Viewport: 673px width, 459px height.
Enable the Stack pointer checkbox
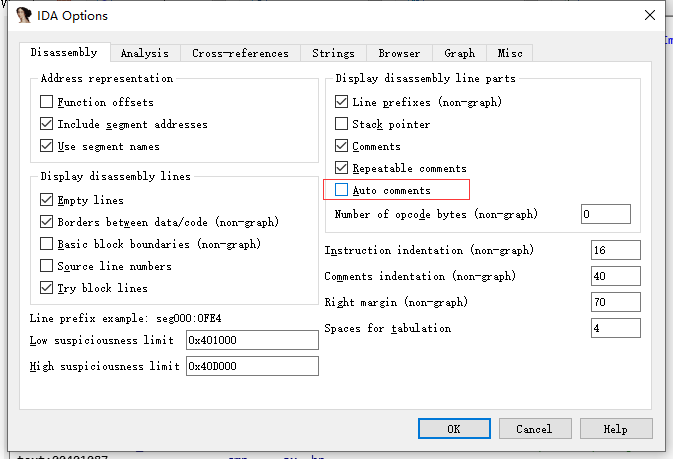click(341, 124)
